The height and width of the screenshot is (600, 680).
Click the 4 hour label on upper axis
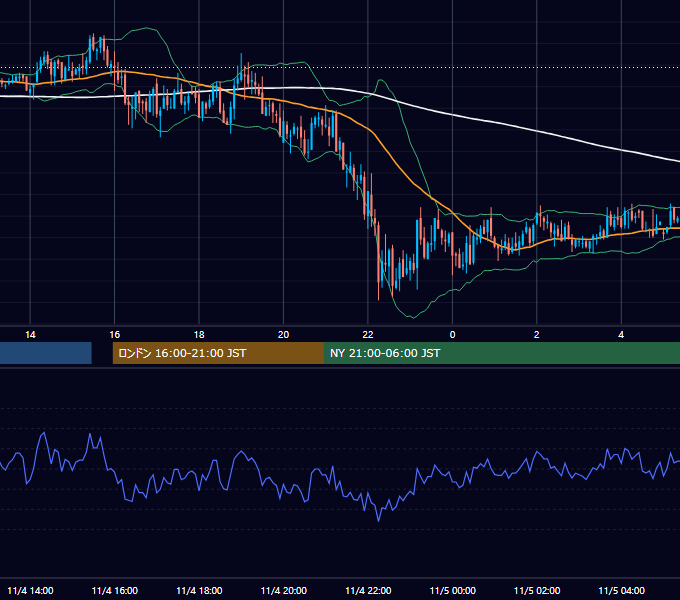point(621,335)
